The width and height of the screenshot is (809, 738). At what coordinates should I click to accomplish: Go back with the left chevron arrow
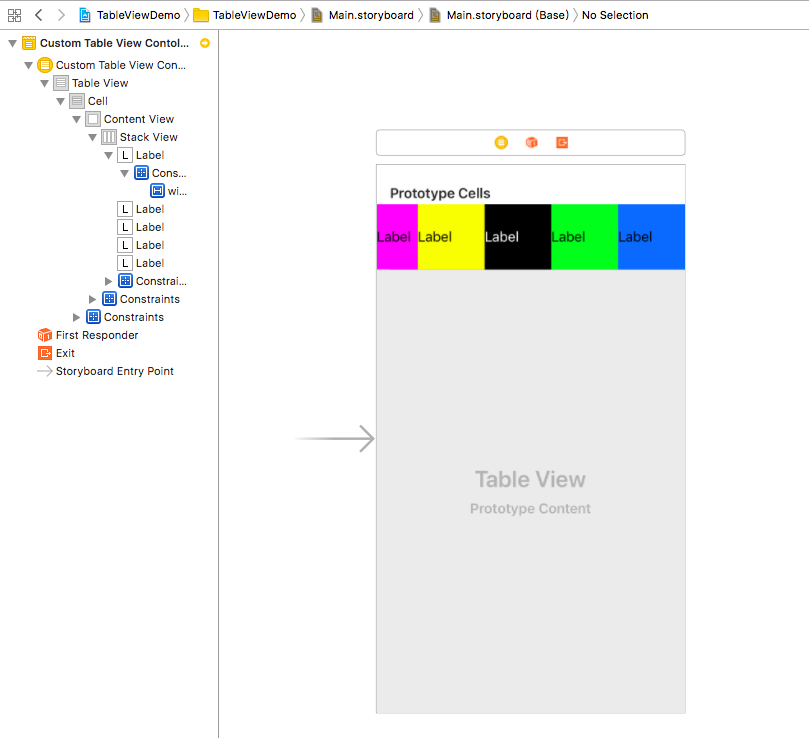click(x=38, y=15)
